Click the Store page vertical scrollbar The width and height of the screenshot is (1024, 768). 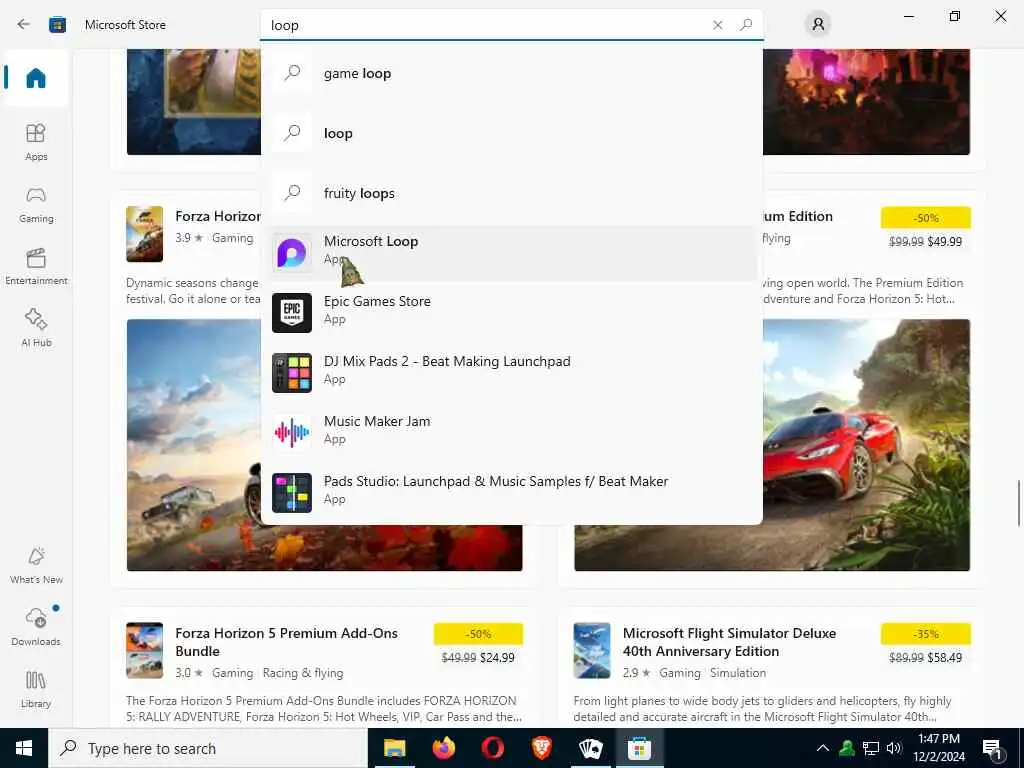tap(1018, 503)
